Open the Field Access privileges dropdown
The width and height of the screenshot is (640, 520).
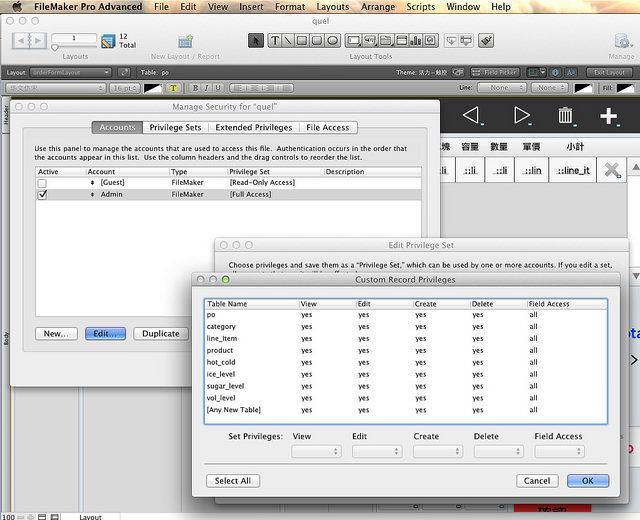pyautogui.click(x=560, y=451)
